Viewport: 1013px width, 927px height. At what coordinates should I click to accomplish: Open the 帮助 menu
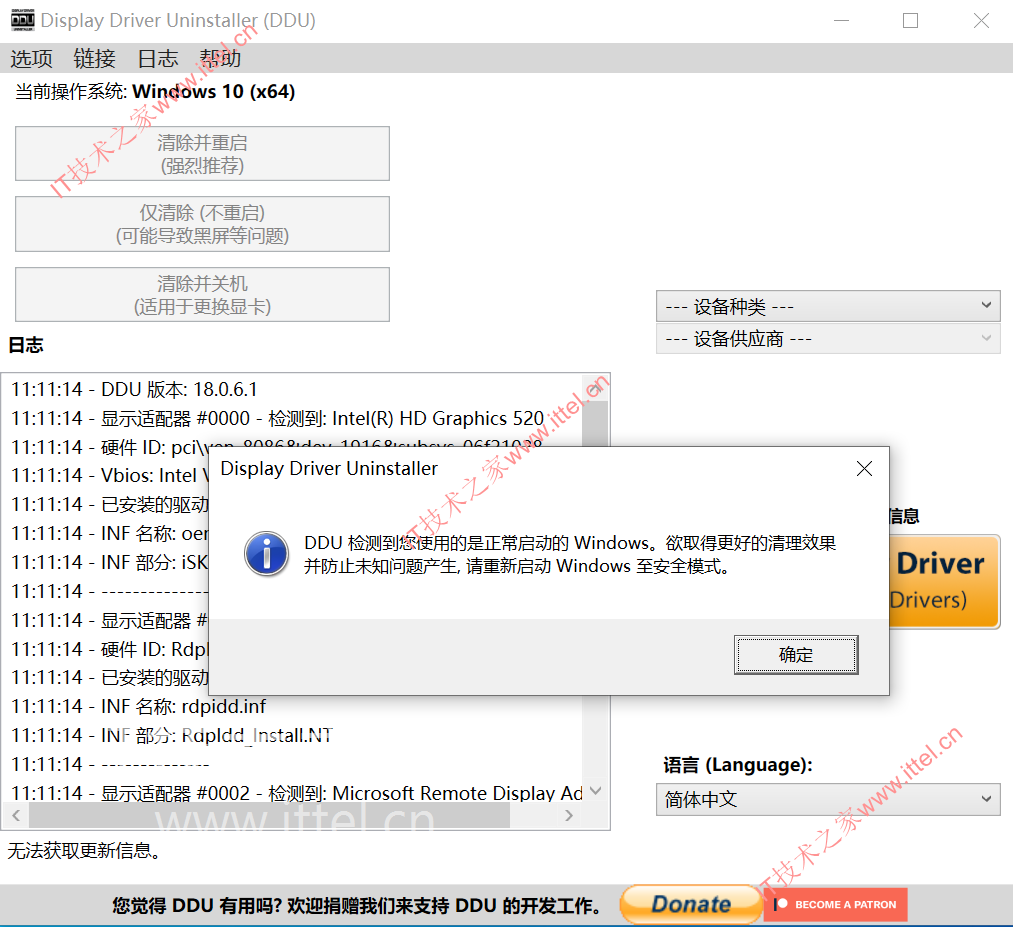pos(220,59)
